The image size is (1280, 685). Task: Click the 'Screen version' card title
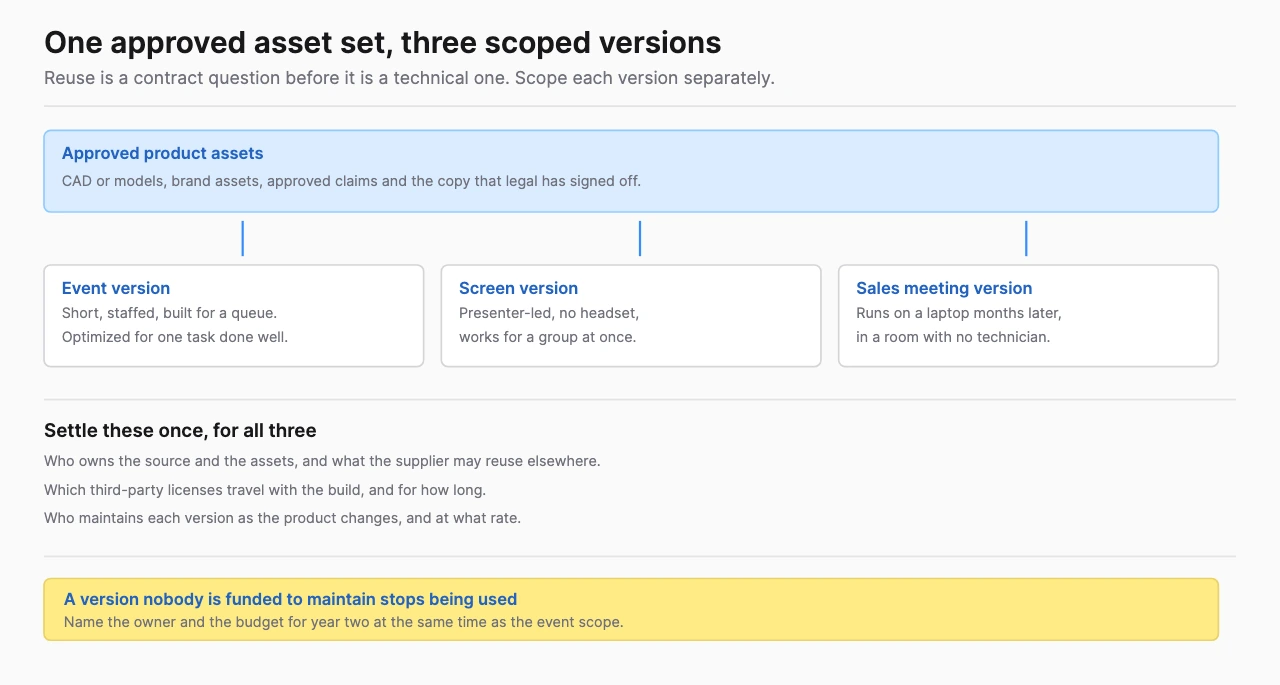pyautogui.click(x=518, y=288)
